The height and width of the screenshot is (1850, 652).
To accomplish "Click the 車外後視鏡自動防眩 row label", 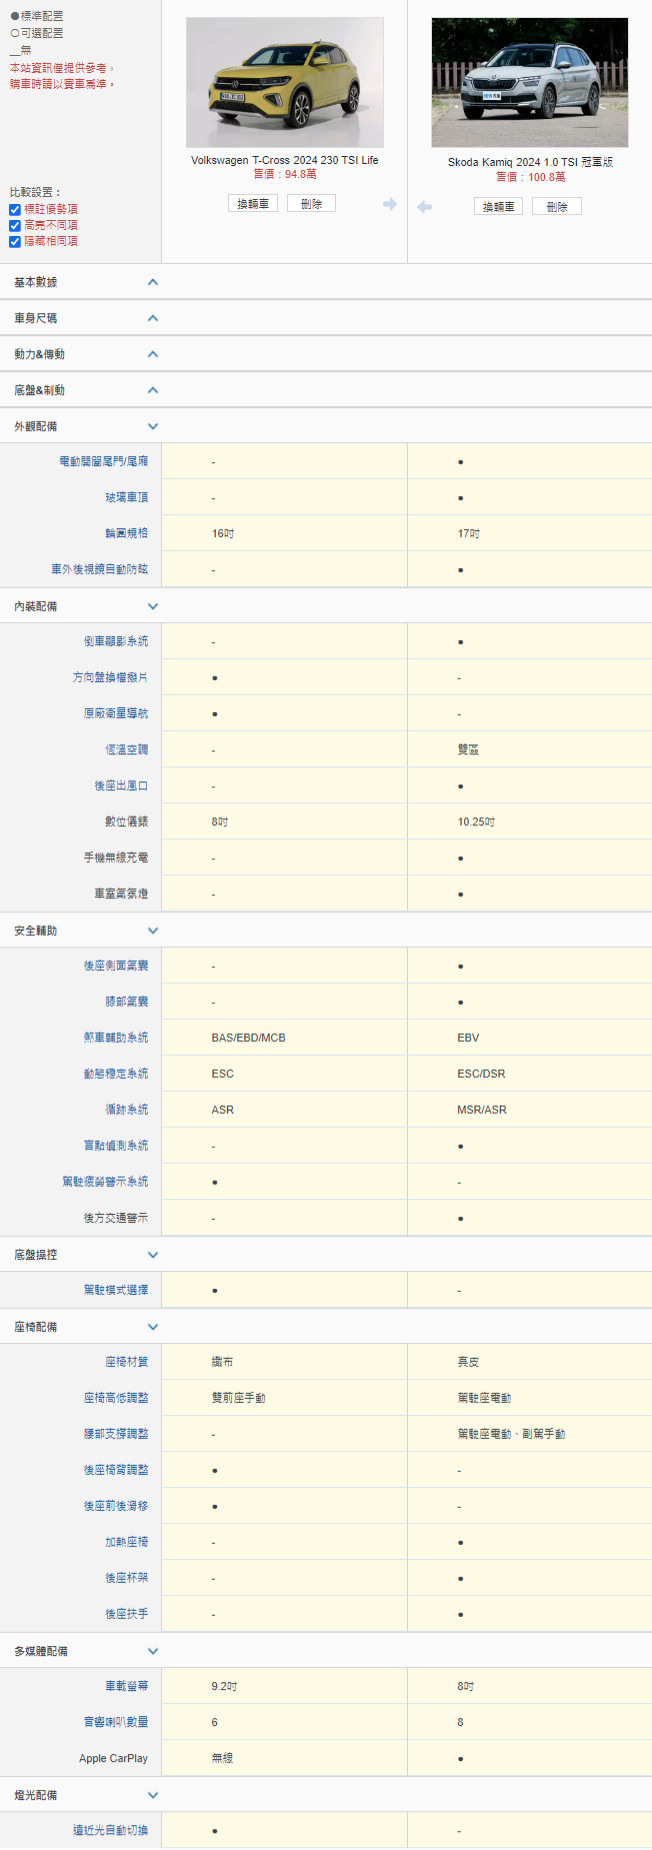I will click(100, 569).
